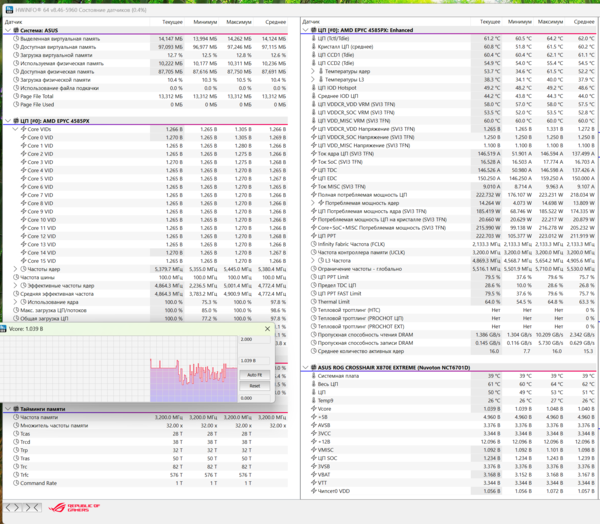The width and height of the screenshot is (600, 524).
Task: Click the icon in the Vcore graph title
Action: tap(3, 329)
